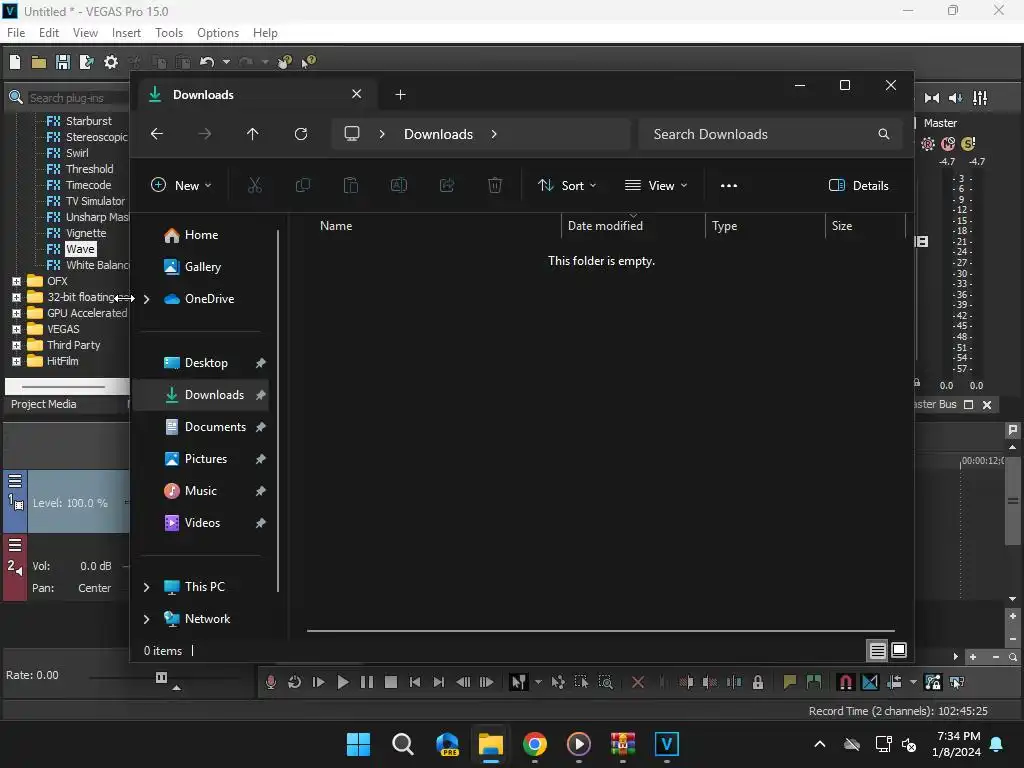The width and height of the screenshot is (1024, 768).
Task: Open project folder icon in VEGAS toolbar
Action: click(x=39, y=62)
